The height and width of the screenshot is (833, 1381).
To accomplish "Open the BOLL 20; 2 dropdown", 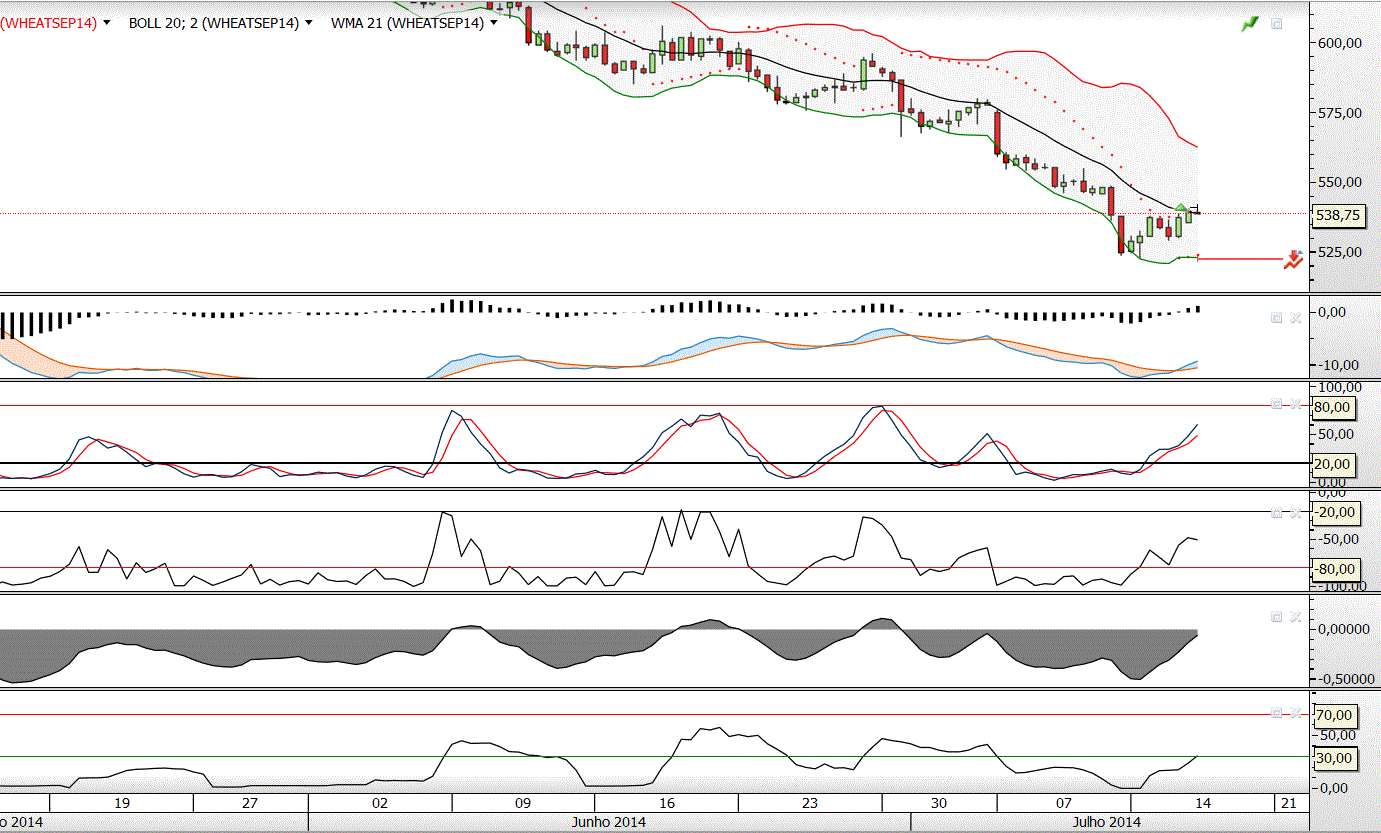I will click(x=308, y=22).
